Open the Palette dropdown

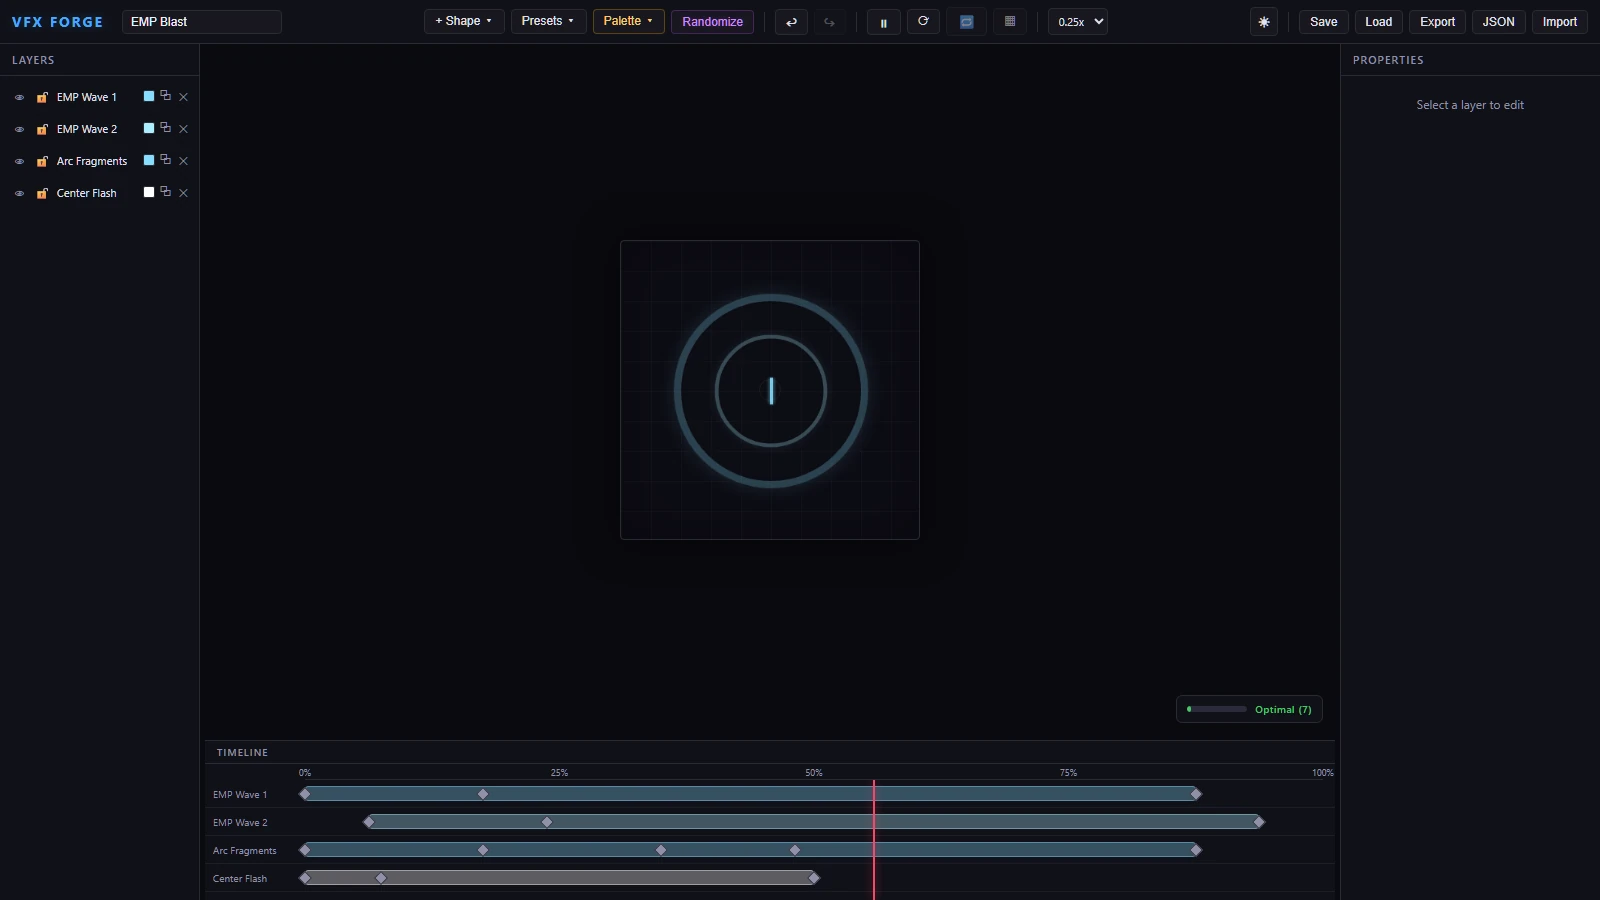tap(628, 21)
